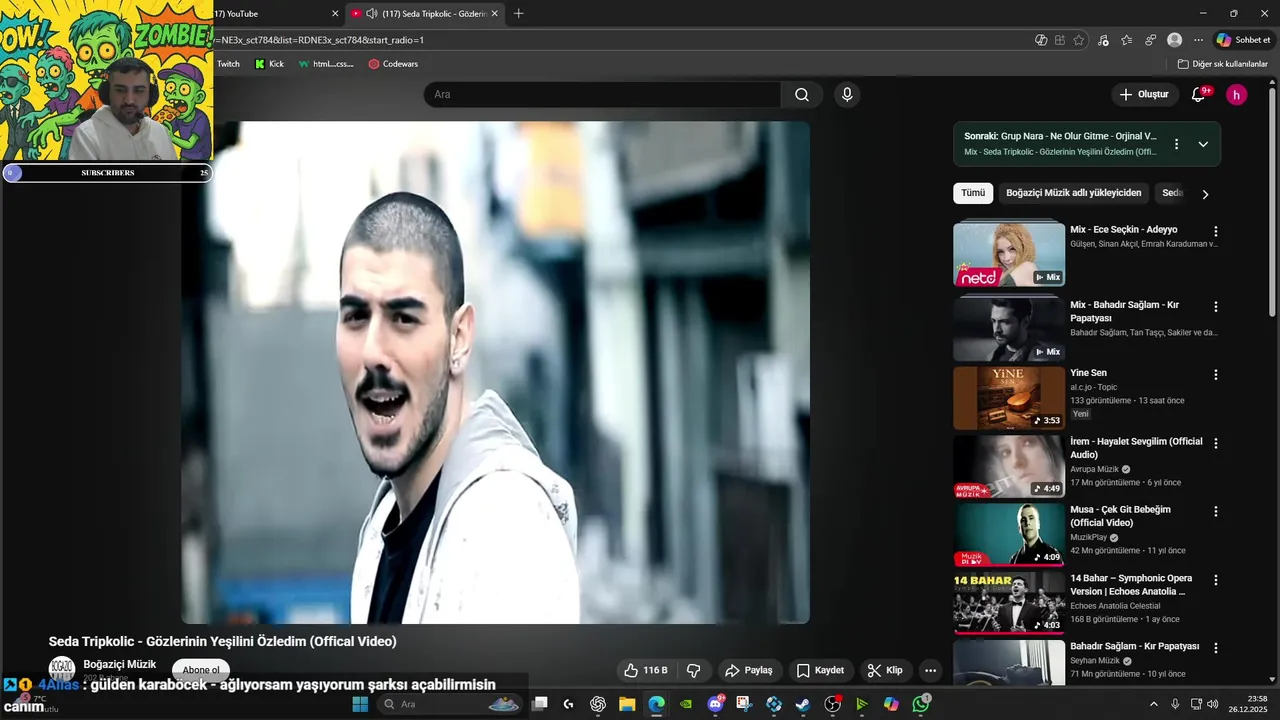Screen dimensions: 1280x720
Task: Open the YouTube account avatar menu
Action: pyautogui.click(x=1237, y=94)
